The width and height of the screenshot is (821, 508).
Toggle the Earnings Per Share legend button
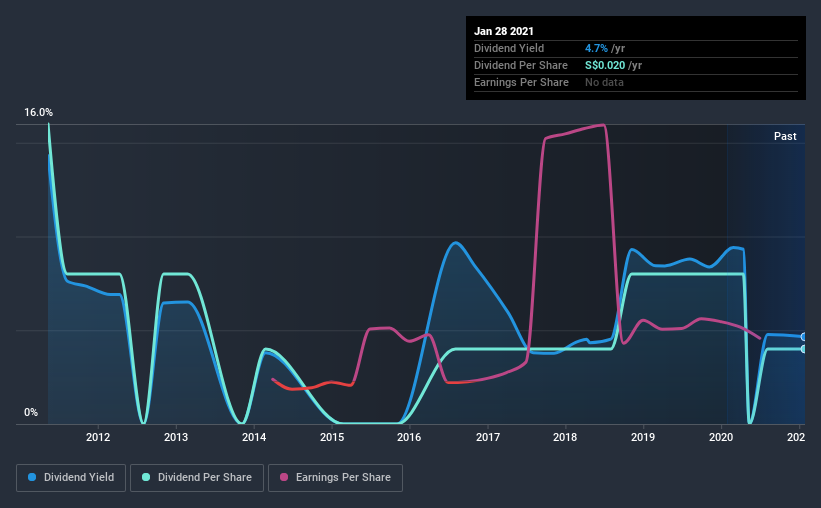335,478
